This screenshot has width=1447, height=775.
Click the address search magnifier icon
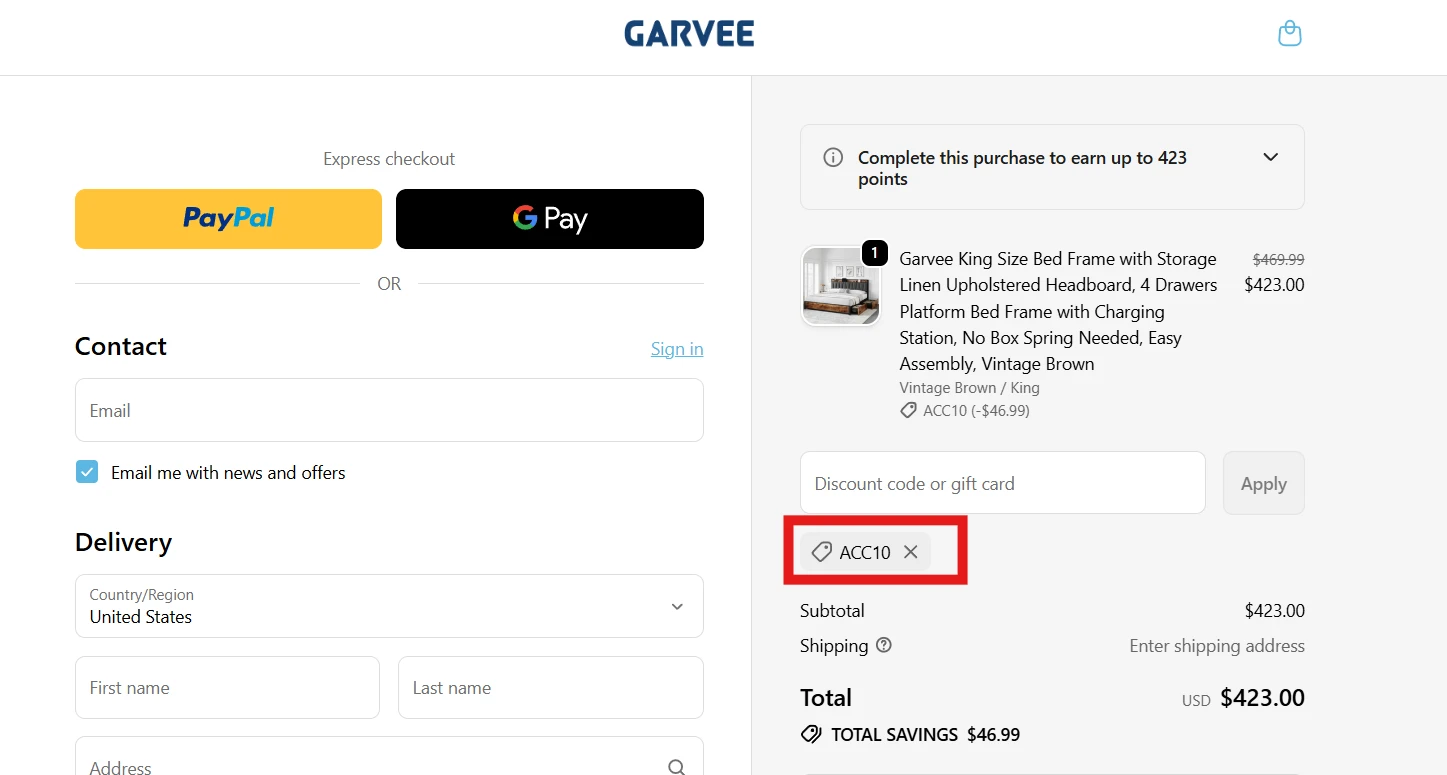tap(677, 767)
